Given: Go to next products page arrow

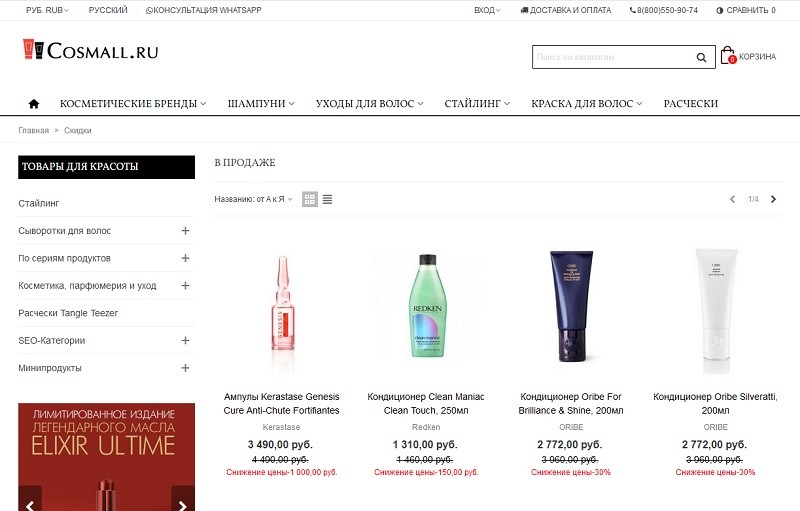Looking at the screenshot, I should coord(773,199).
